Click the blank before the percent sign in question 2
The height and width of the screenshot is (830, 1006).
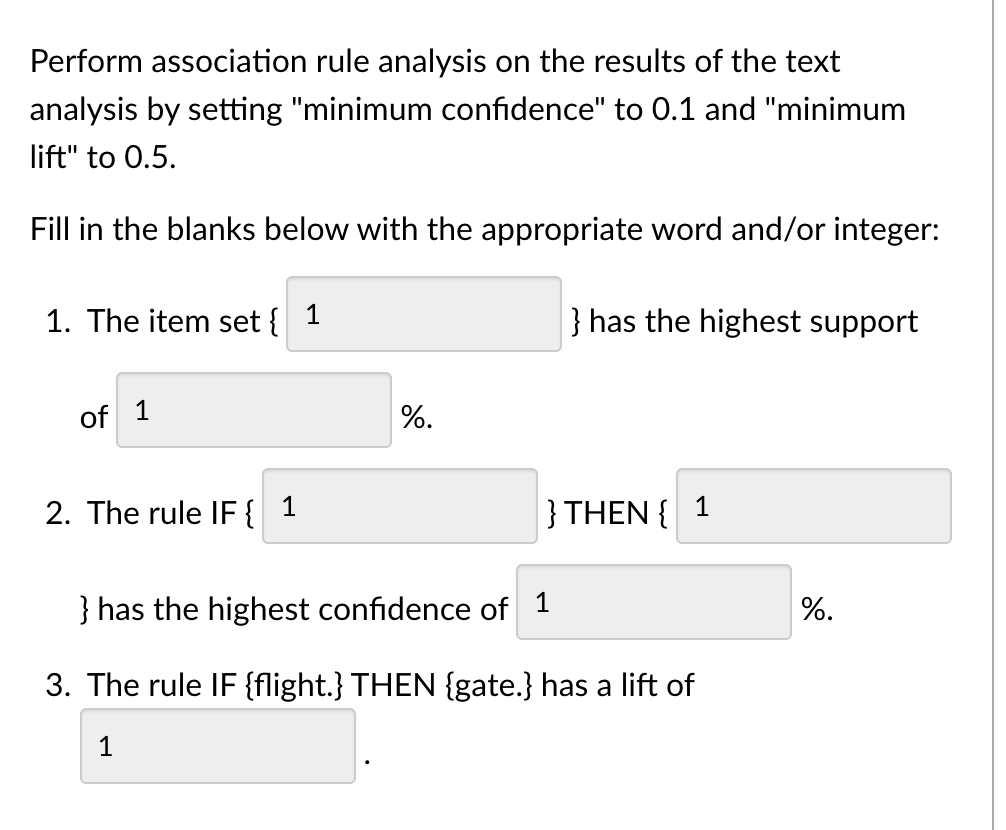[x=653, y=602]
